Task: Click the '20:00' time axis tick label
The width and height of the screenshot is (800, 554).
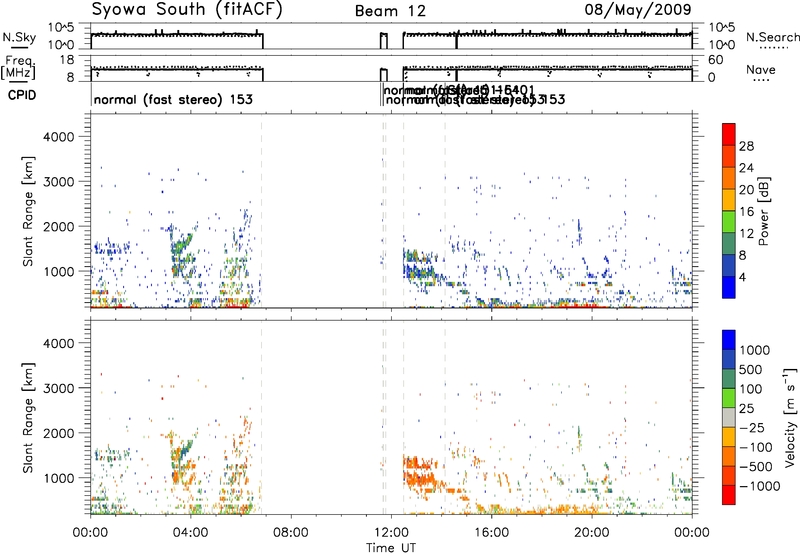Action: pyautogui.click(x=592, y=533)
